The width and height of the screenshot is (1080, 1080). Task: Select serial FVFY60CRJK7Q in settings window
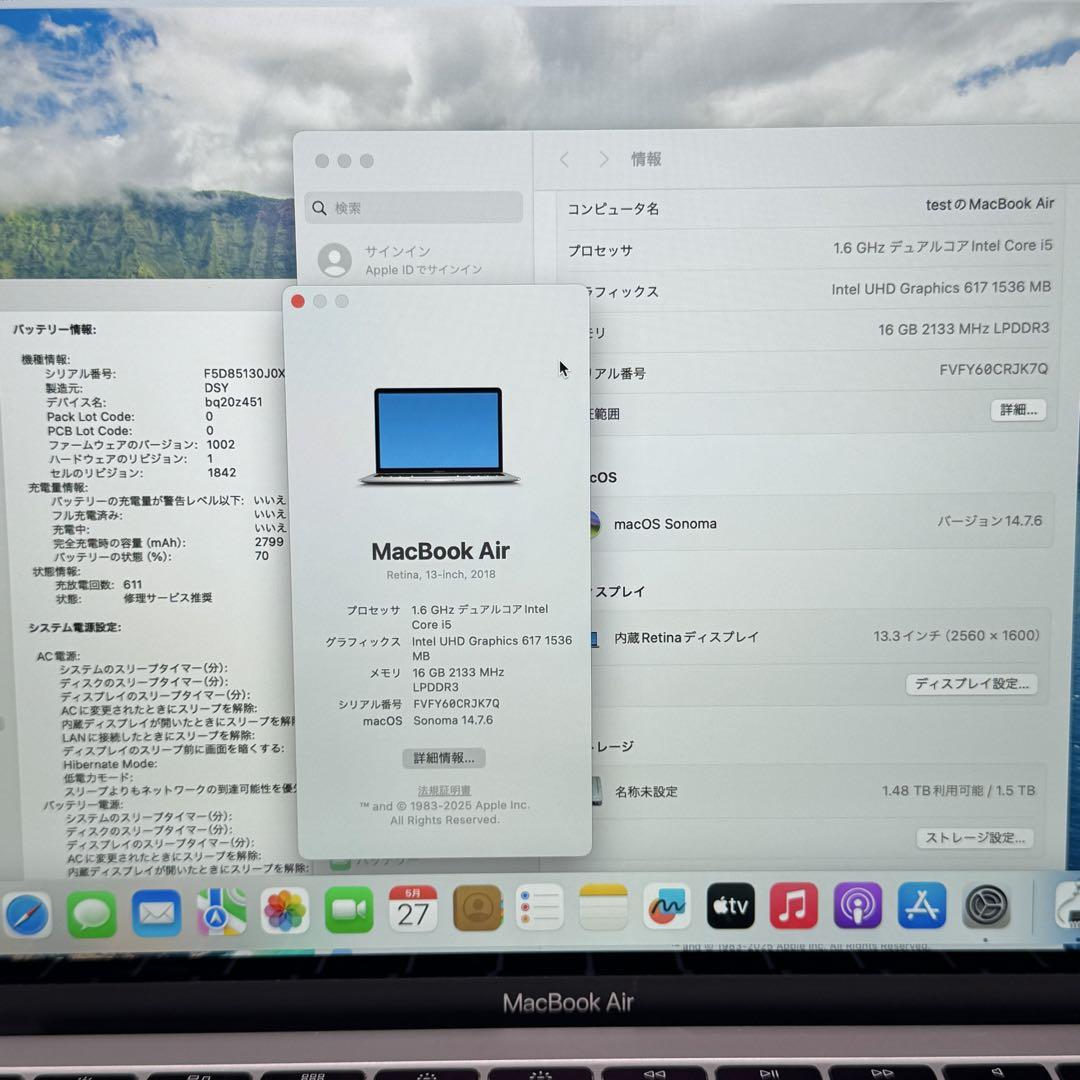pos(993,370)
